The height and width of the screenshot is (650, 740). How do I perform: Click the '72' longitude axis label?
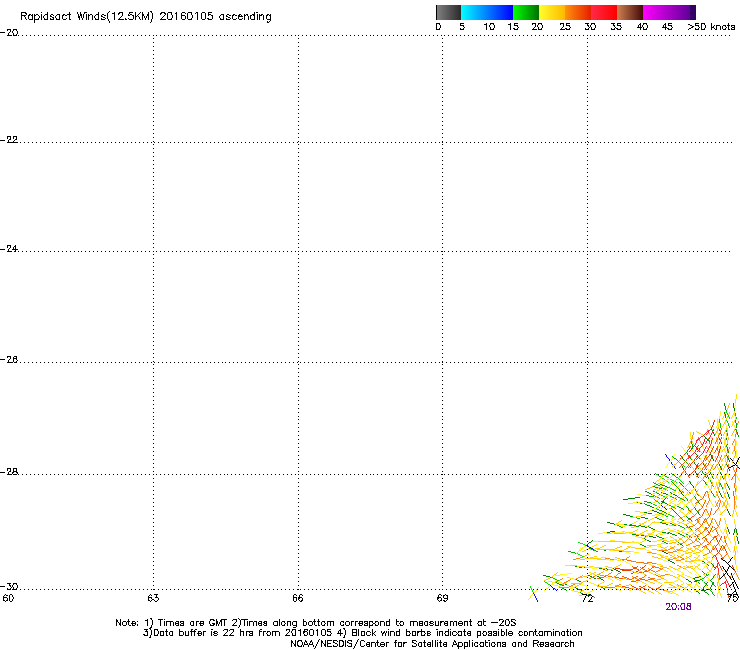tap(587, 598)
